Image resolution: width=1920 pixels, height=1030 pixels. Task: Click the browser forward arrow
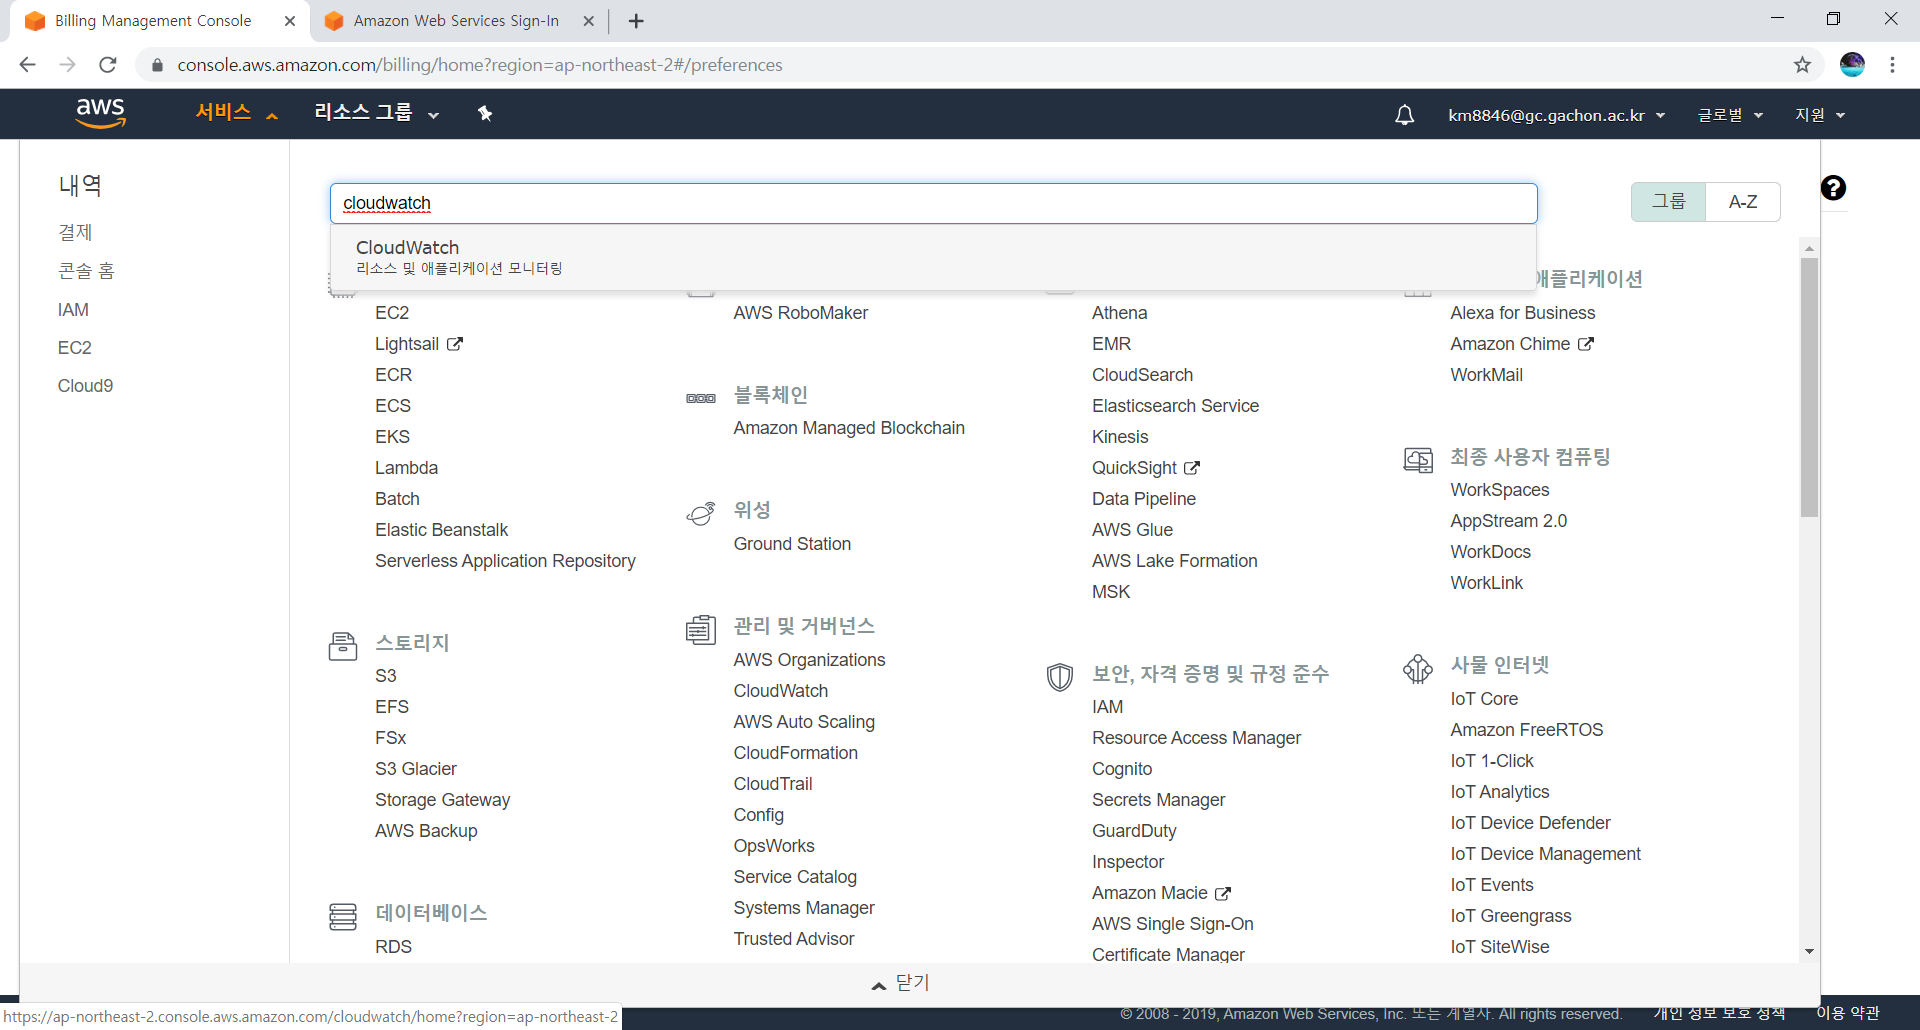pyautogui.click(x=67, y=65)
